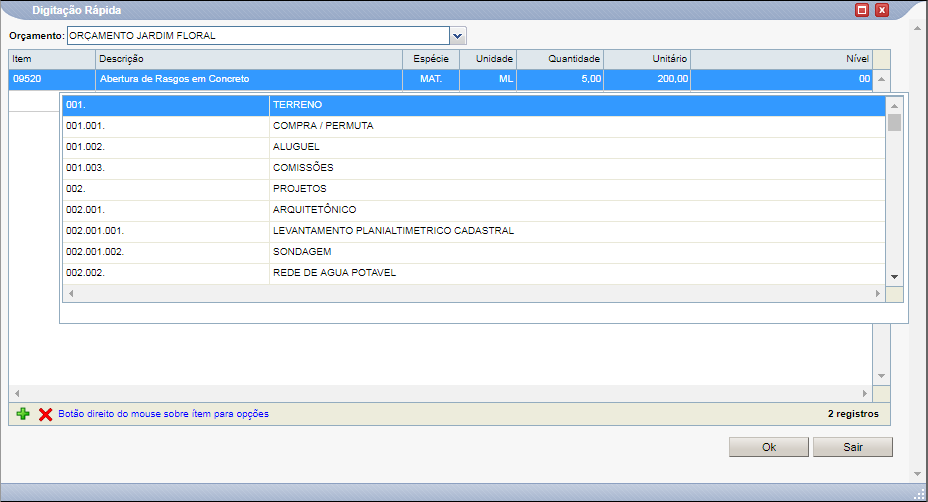Click the Sair button
The image size is (928, 502).
pyautogui.click(x=853, y=447)
